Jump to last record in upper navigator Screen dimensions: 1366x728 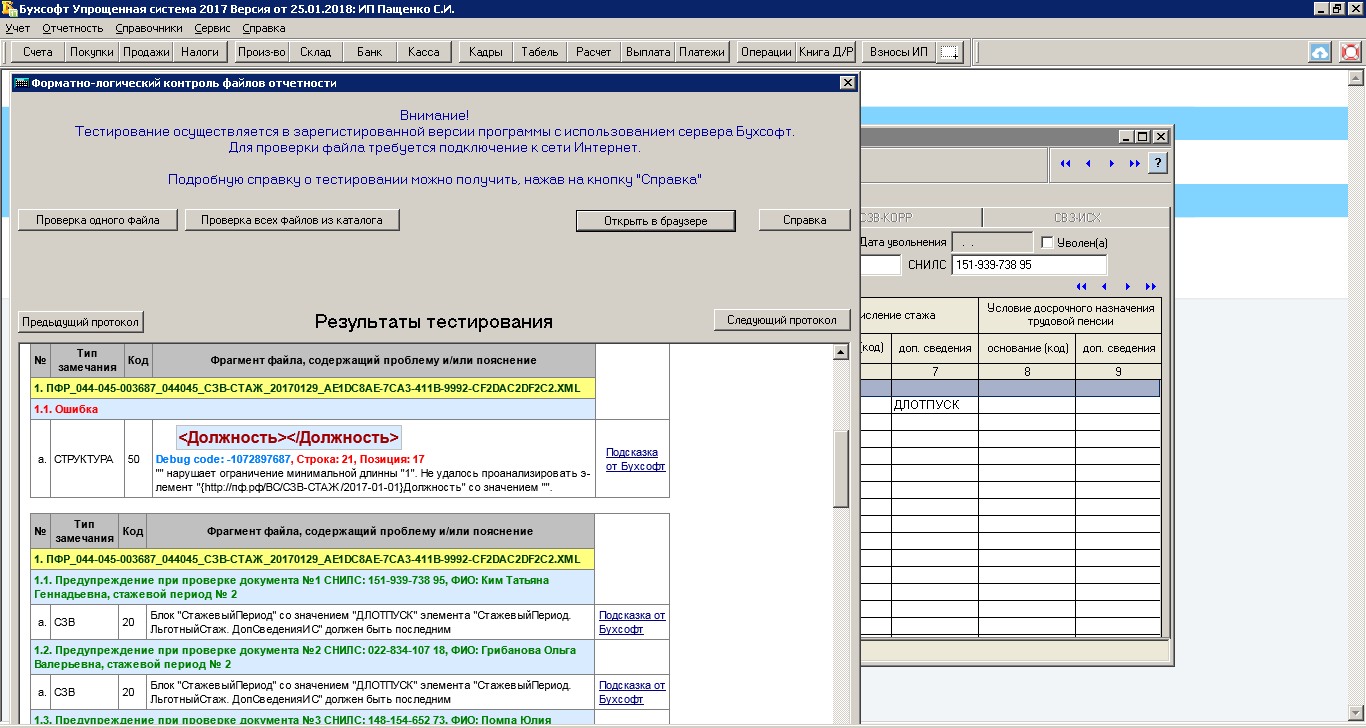1134,163
